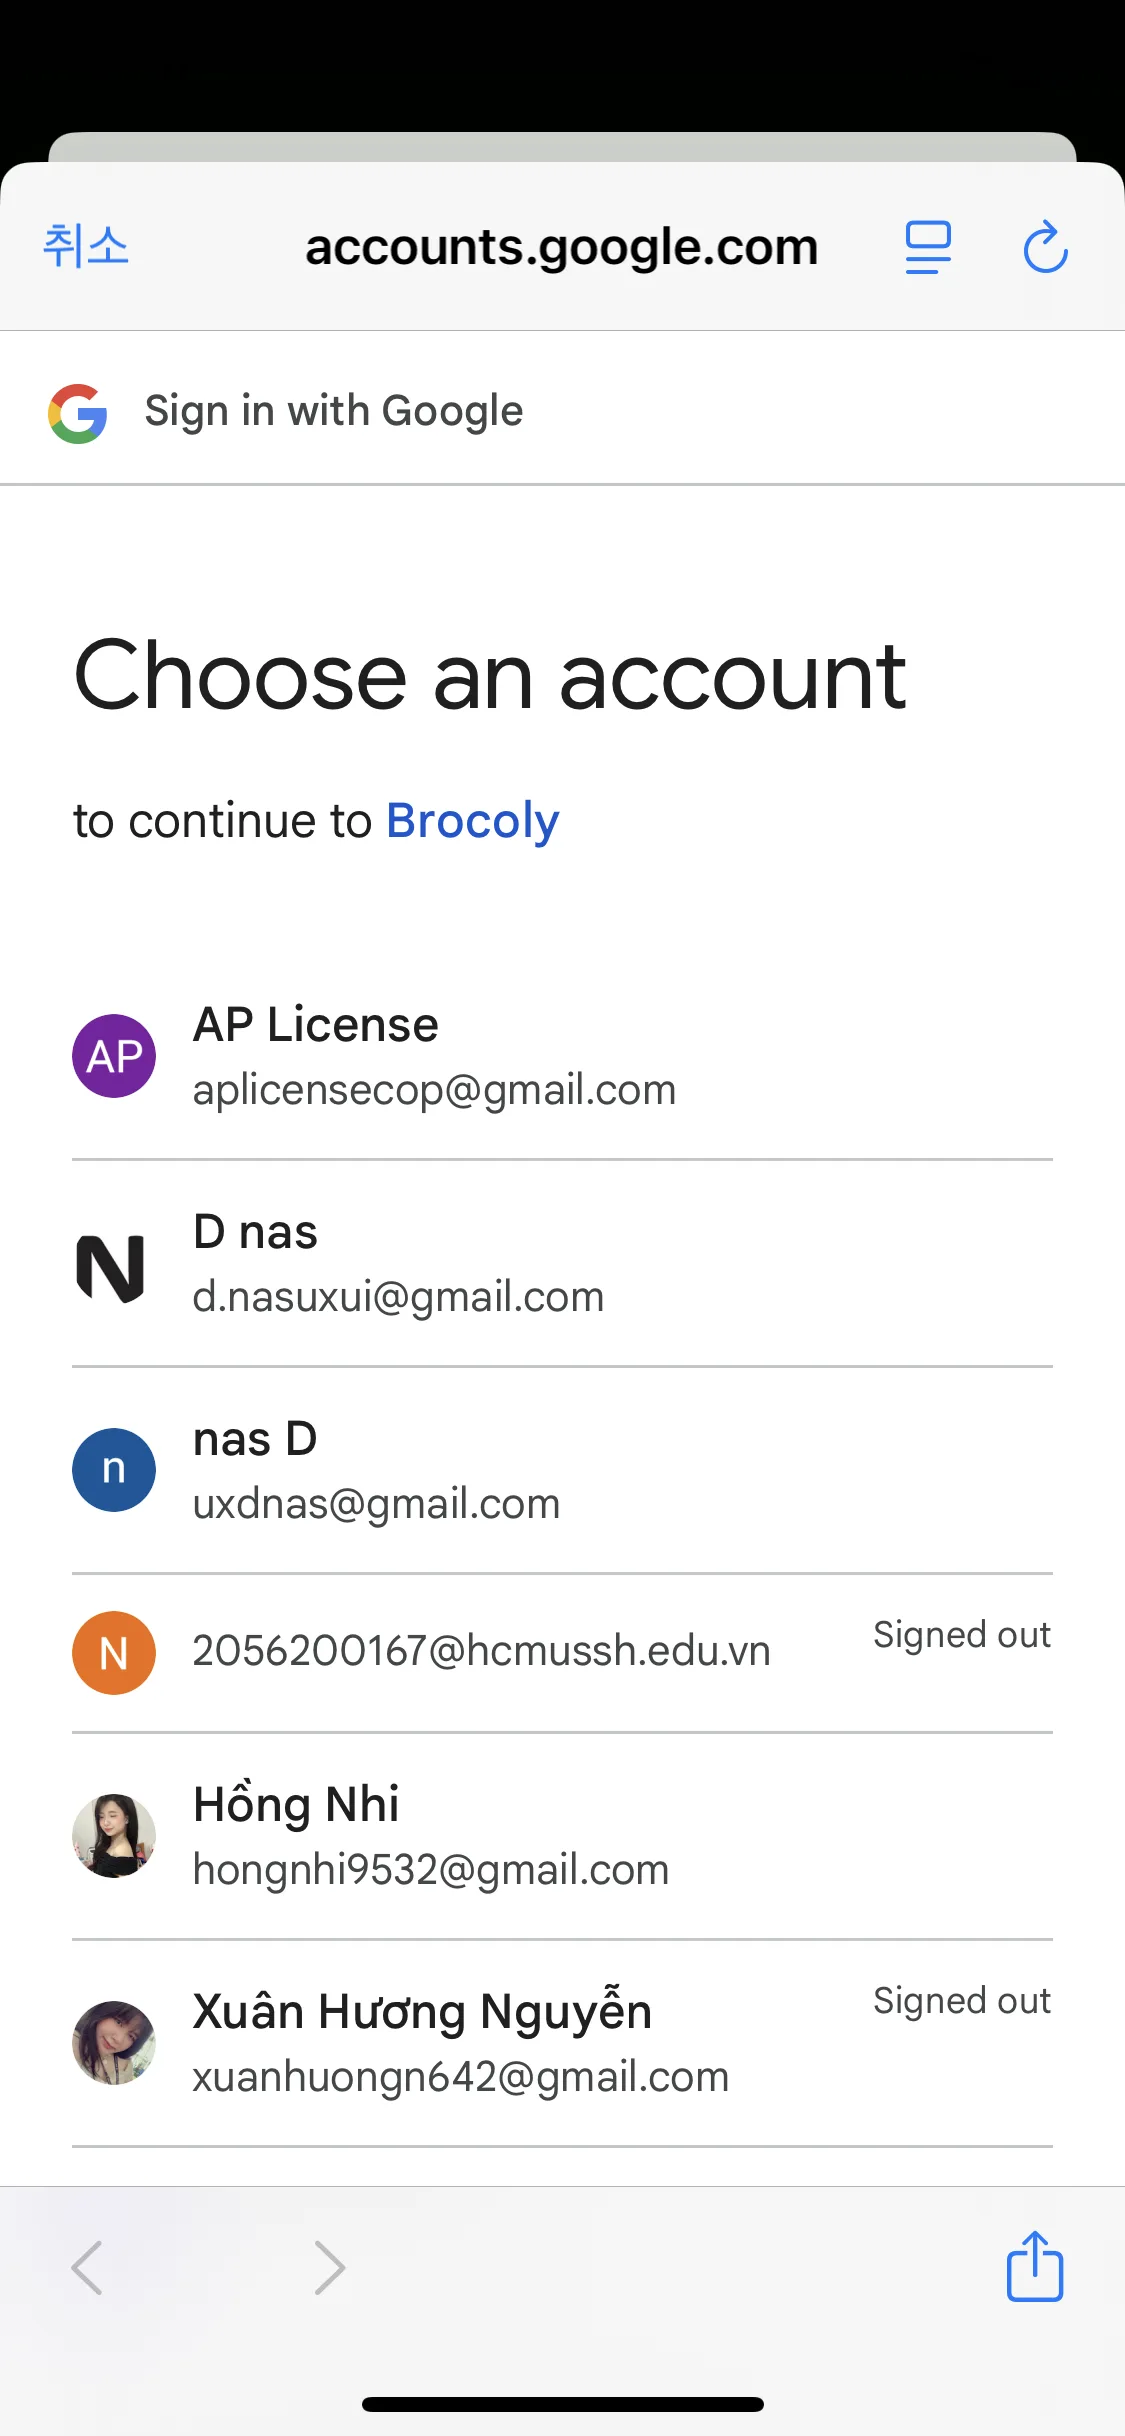Tap the orange N avatar
This screenshot has width=1125, height=2436.
click(114, 1653)
